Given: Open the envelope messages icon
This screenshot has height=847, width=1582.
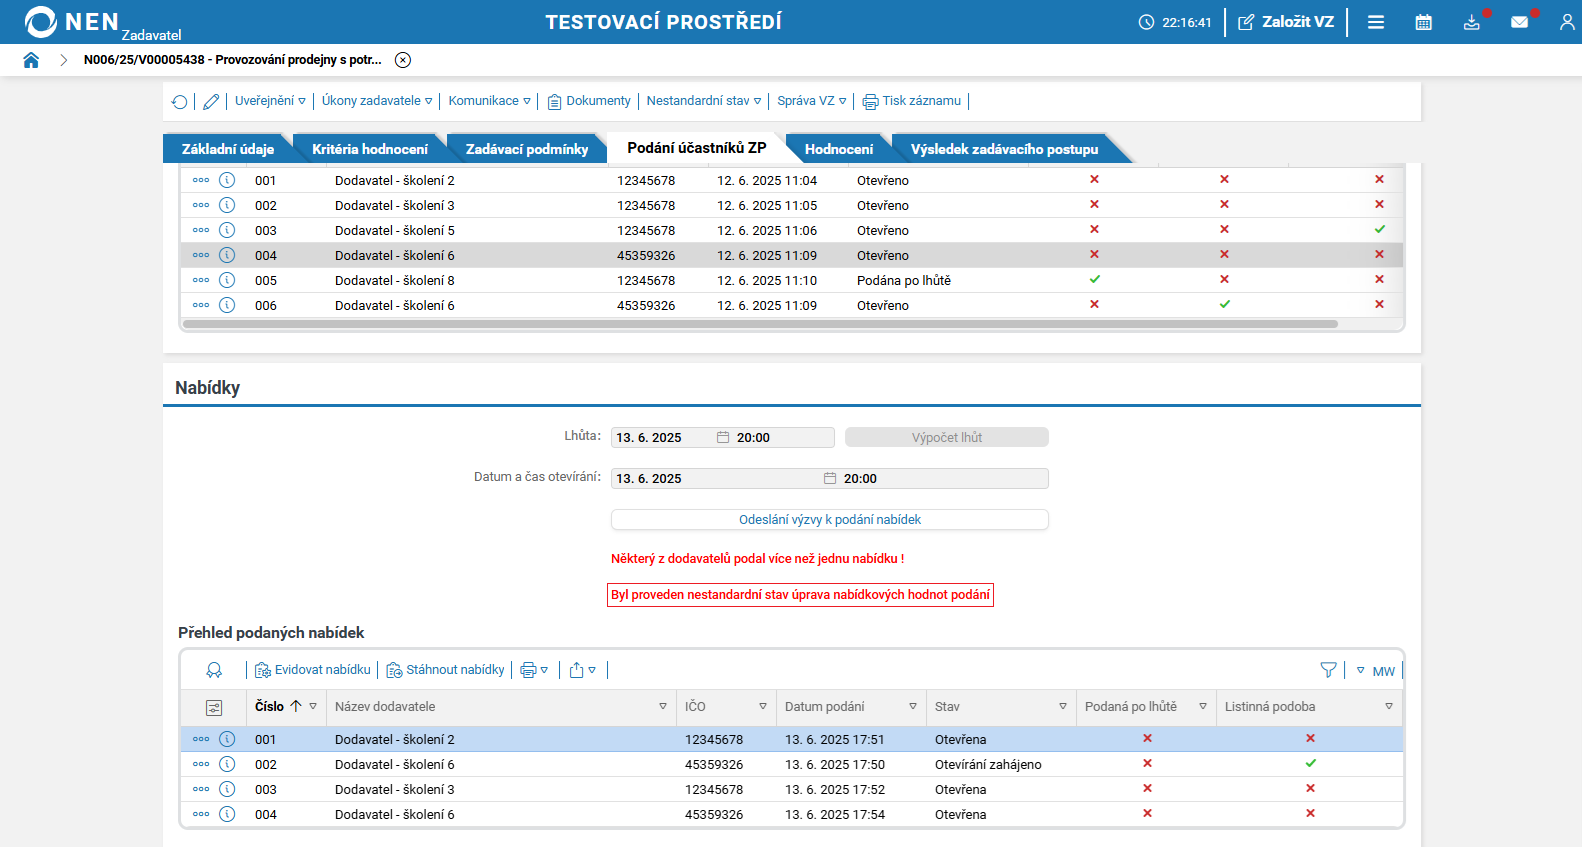Looking at the screenshot, I should click(x=1519, y=22).
